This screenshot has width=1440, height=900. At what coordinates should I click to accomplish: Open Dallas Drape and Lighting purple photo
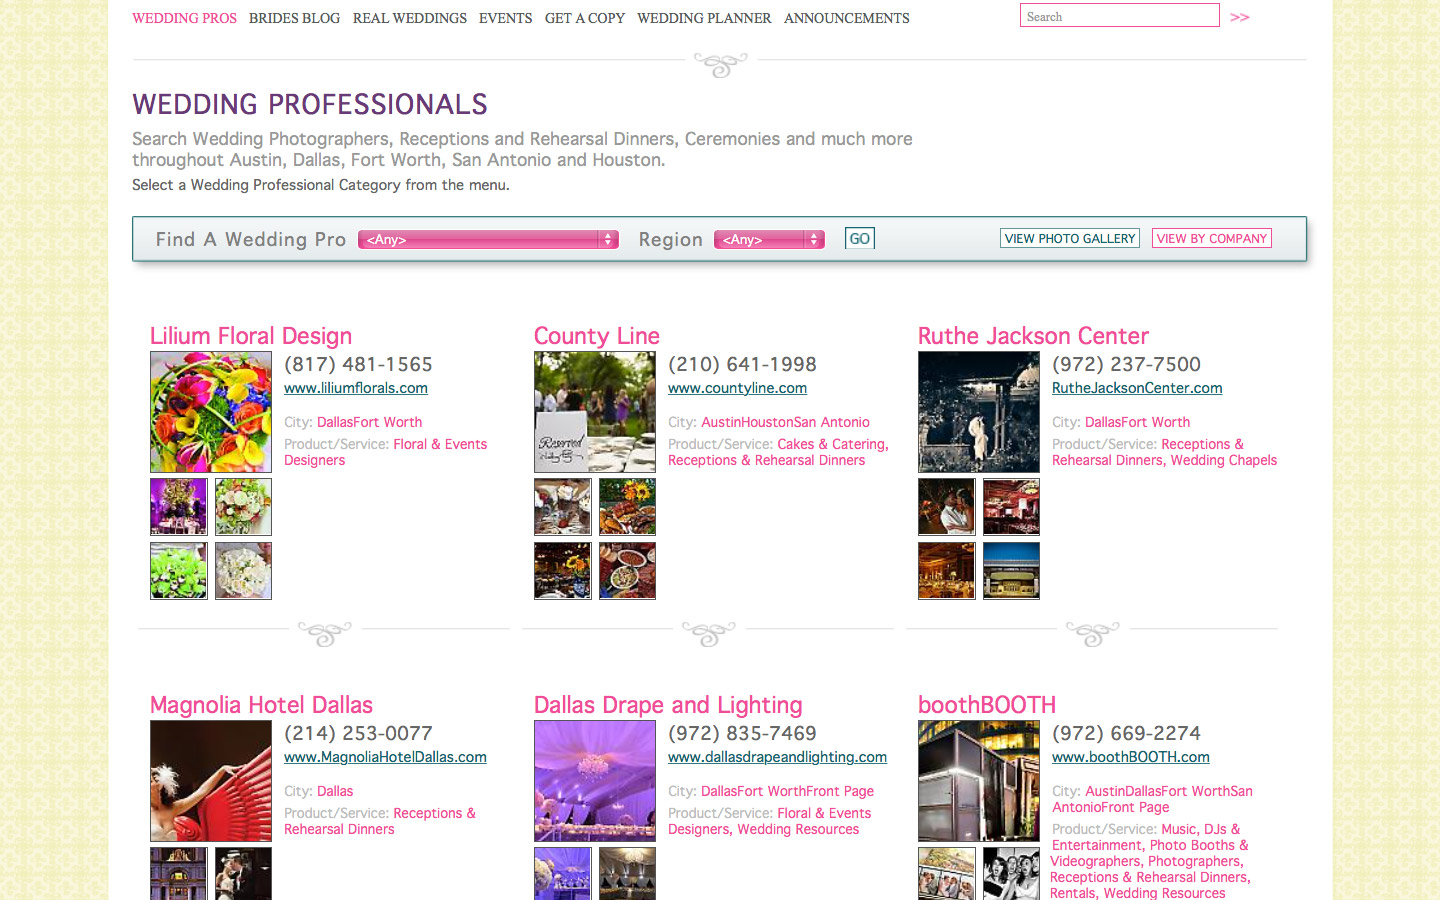coord(595,781)
